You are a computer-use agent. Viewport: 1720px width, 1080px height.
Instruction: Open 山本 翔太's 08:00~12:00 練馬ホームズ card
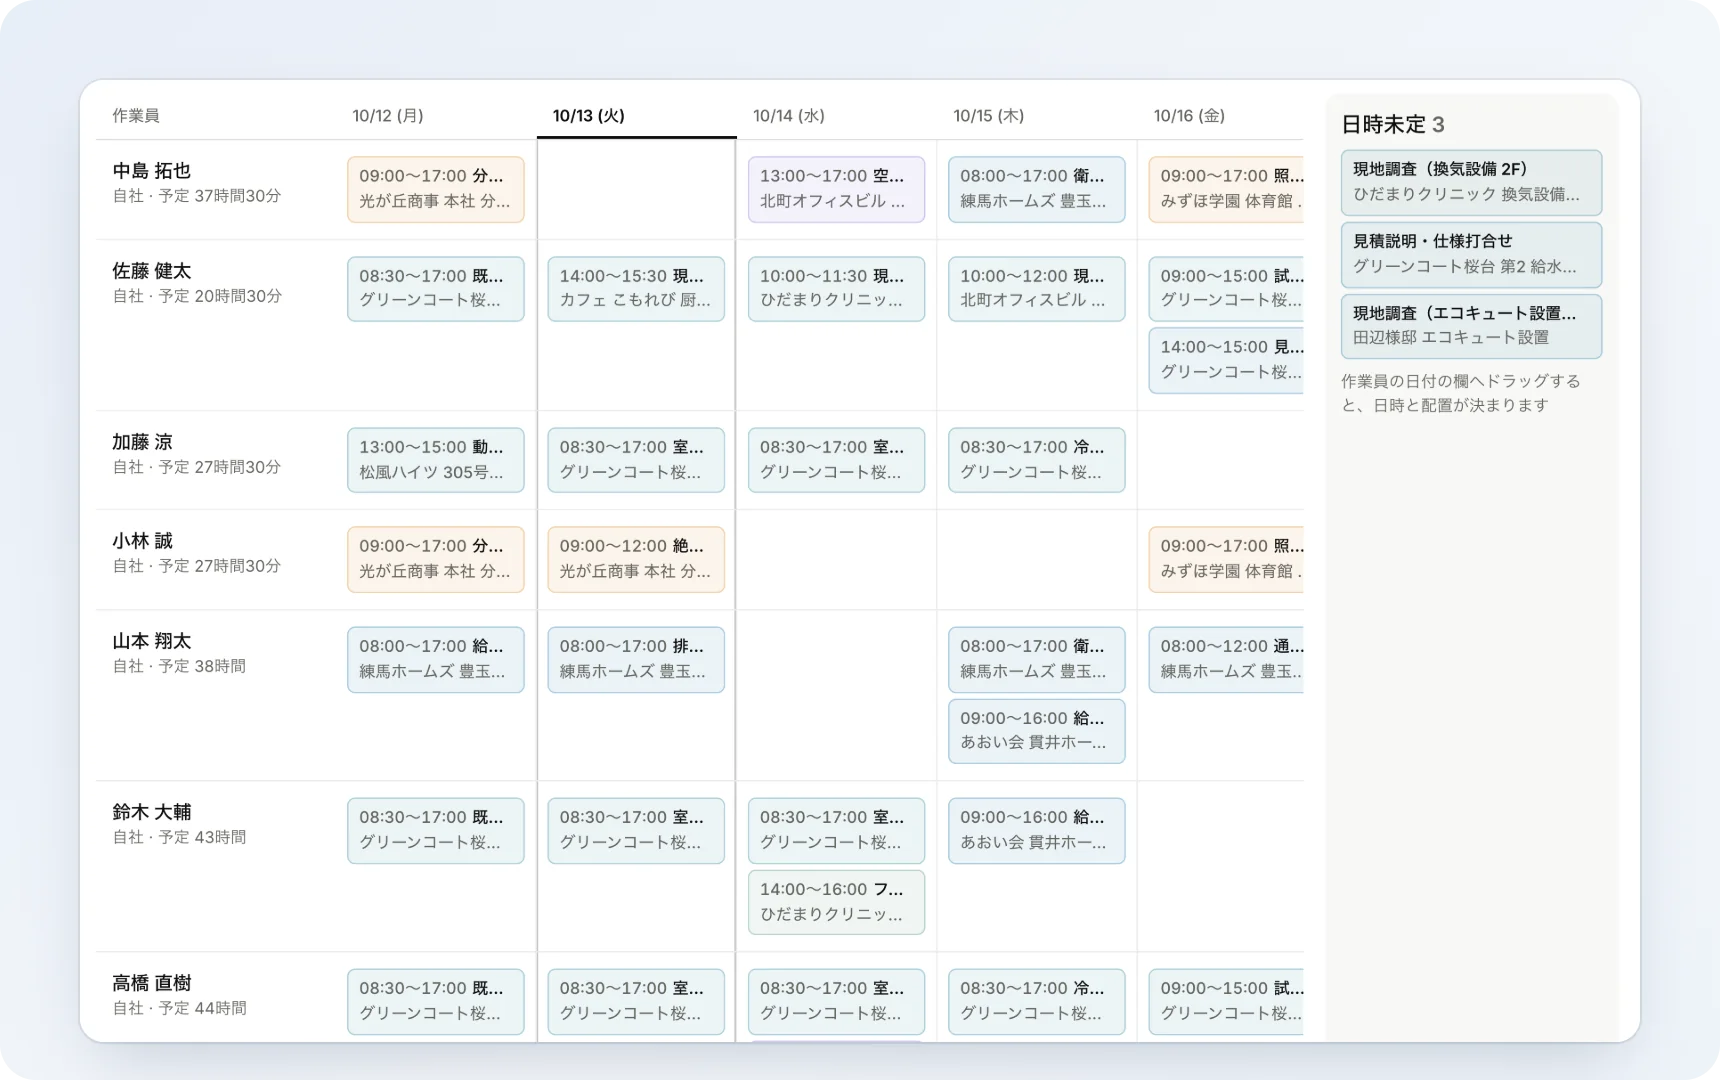(x=1226, y=660)
